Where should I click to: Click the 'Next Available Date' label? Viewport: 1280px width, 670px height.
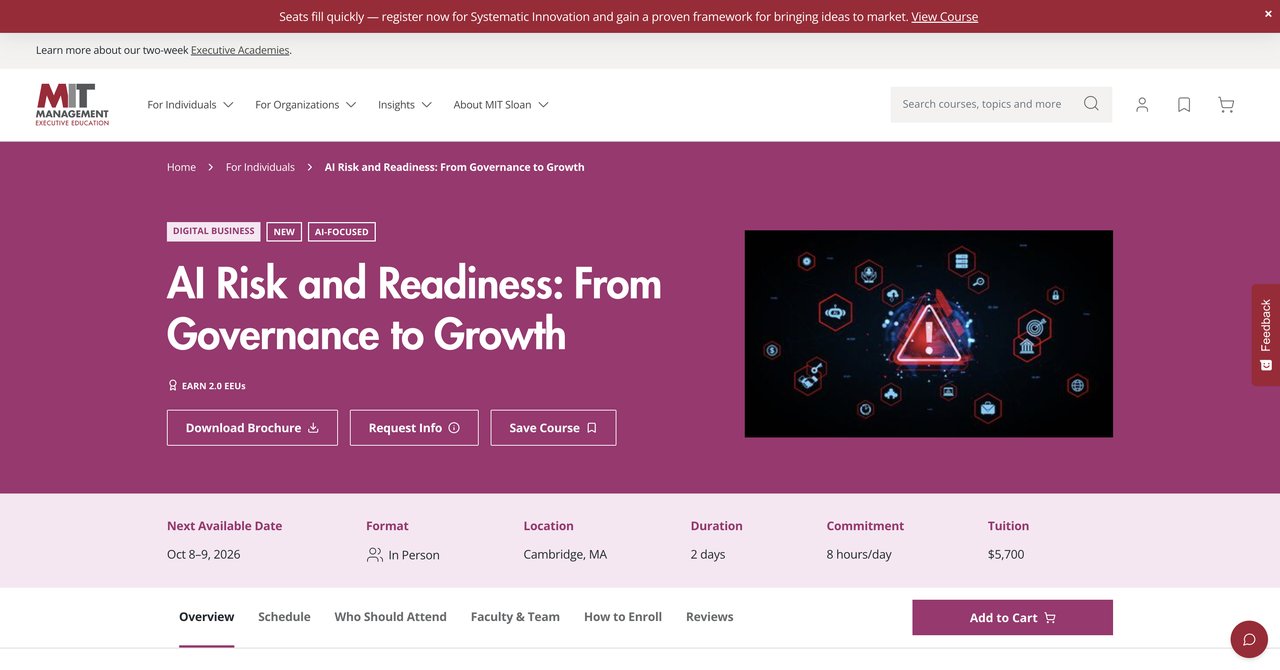tap(225, 526)
